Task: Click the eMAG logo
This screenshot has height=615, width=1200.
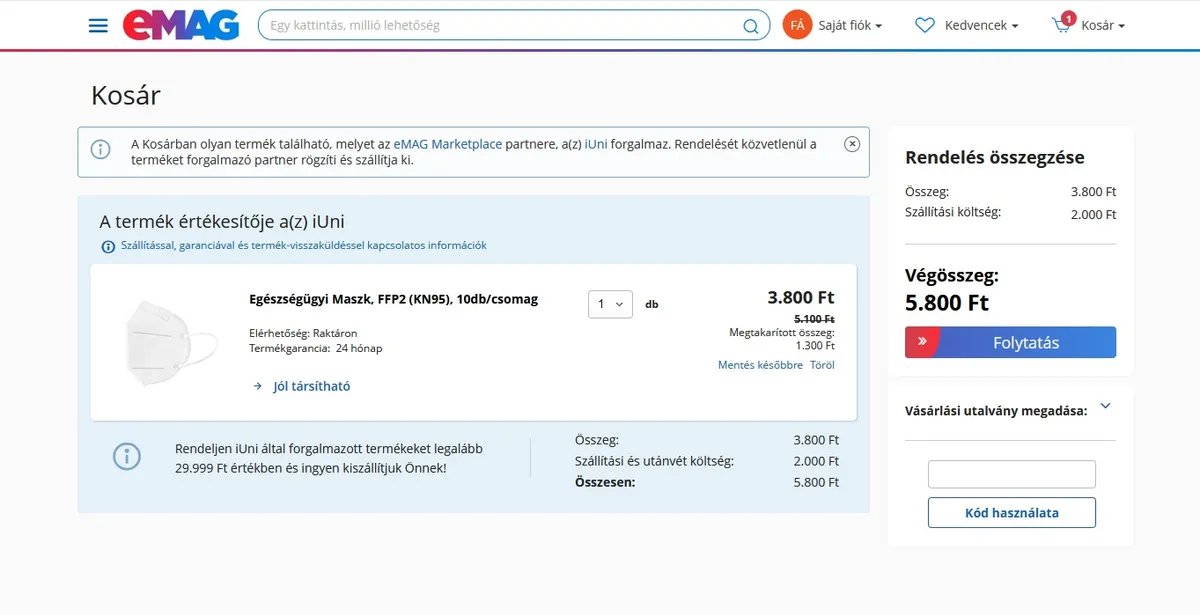Action: click(x=181, y=25)
